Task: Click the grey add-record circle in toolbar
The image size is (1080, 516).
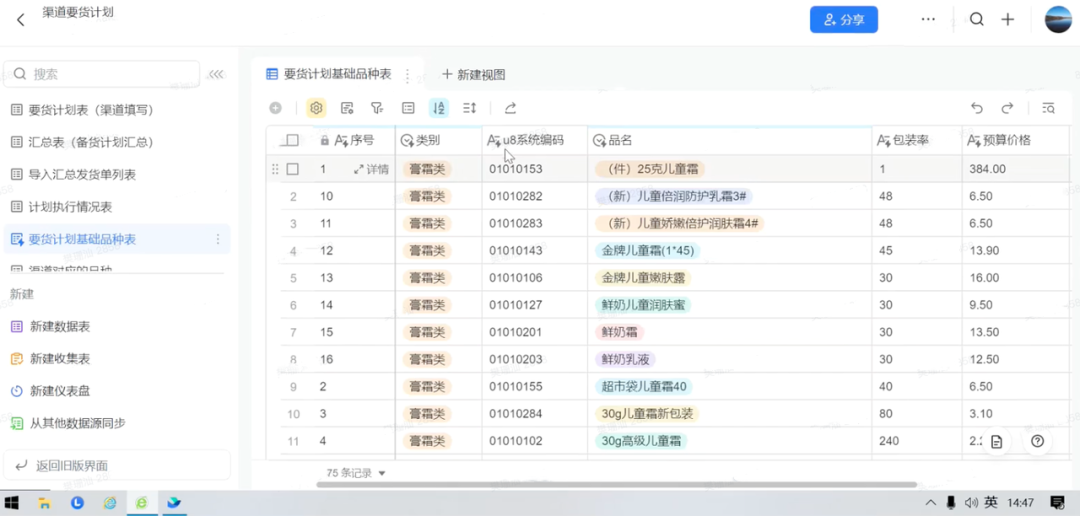Action: (x=276, y=107)
